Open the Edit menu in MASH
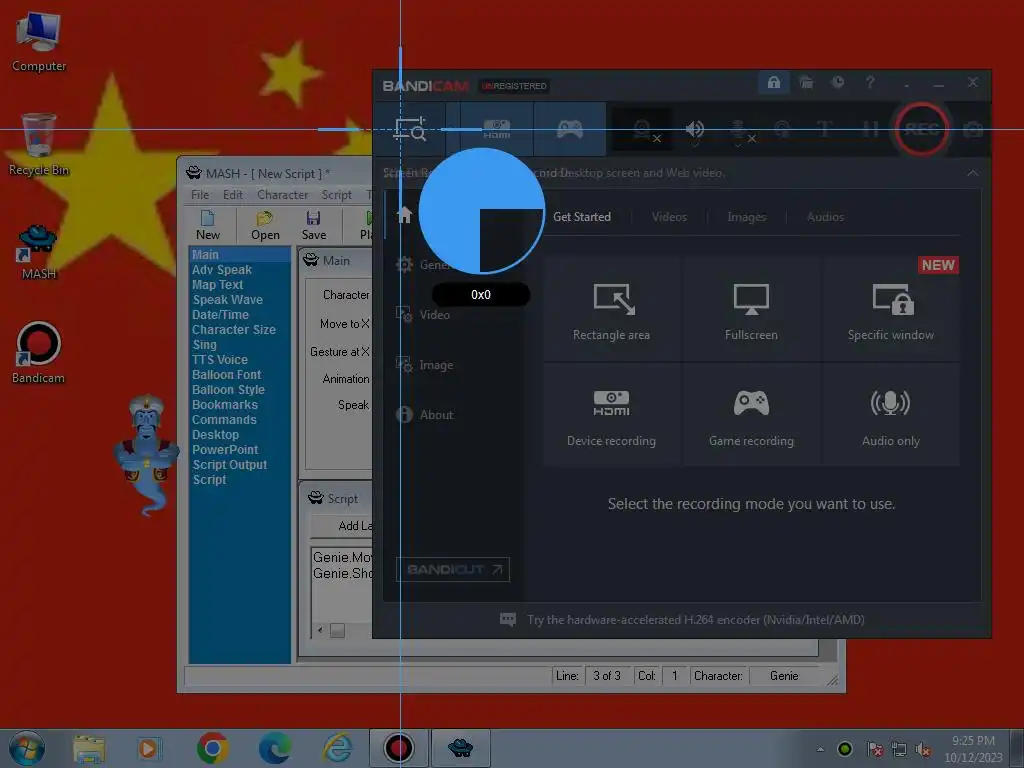Image resolution: width=1024 pixels, height=768 pixels. (x=232, y=195)
